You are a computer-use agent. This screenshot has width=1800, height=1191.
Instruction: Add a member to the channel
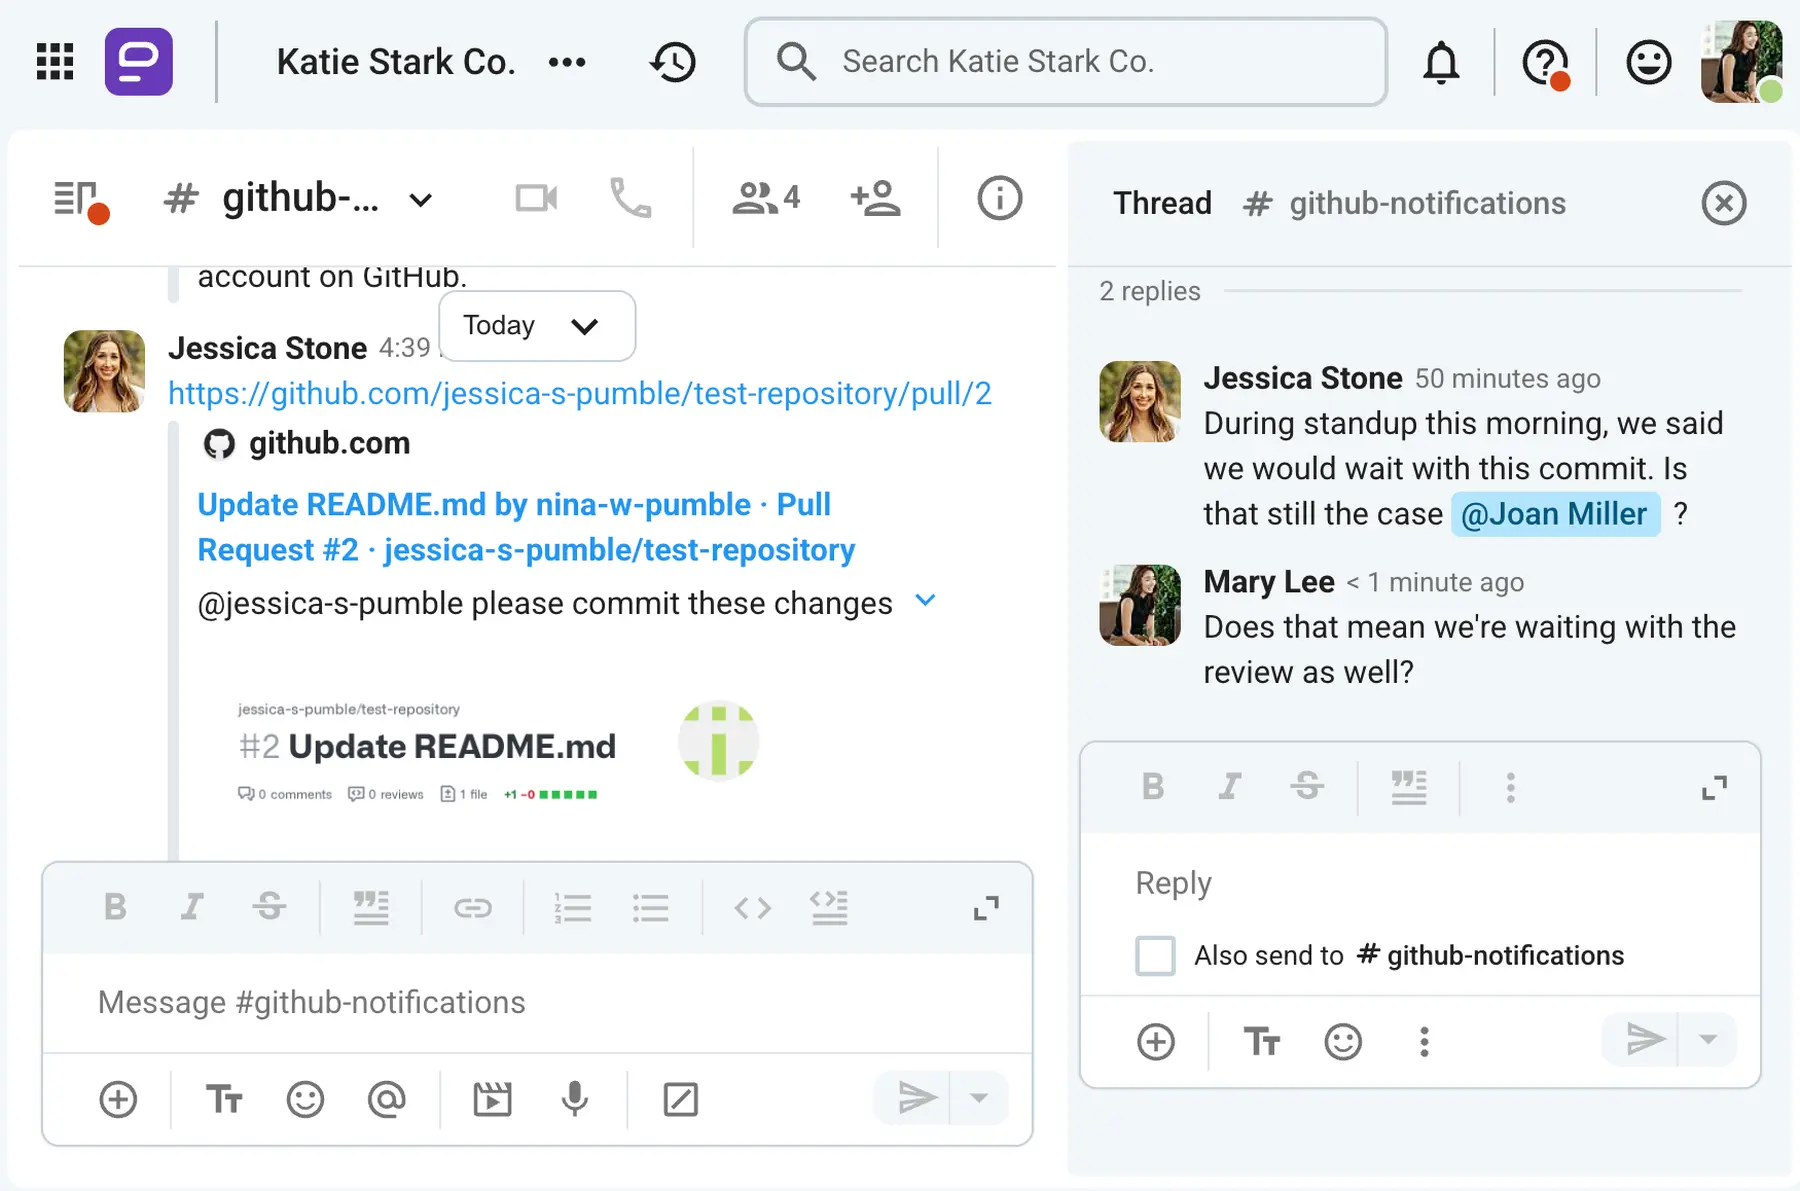875,198
